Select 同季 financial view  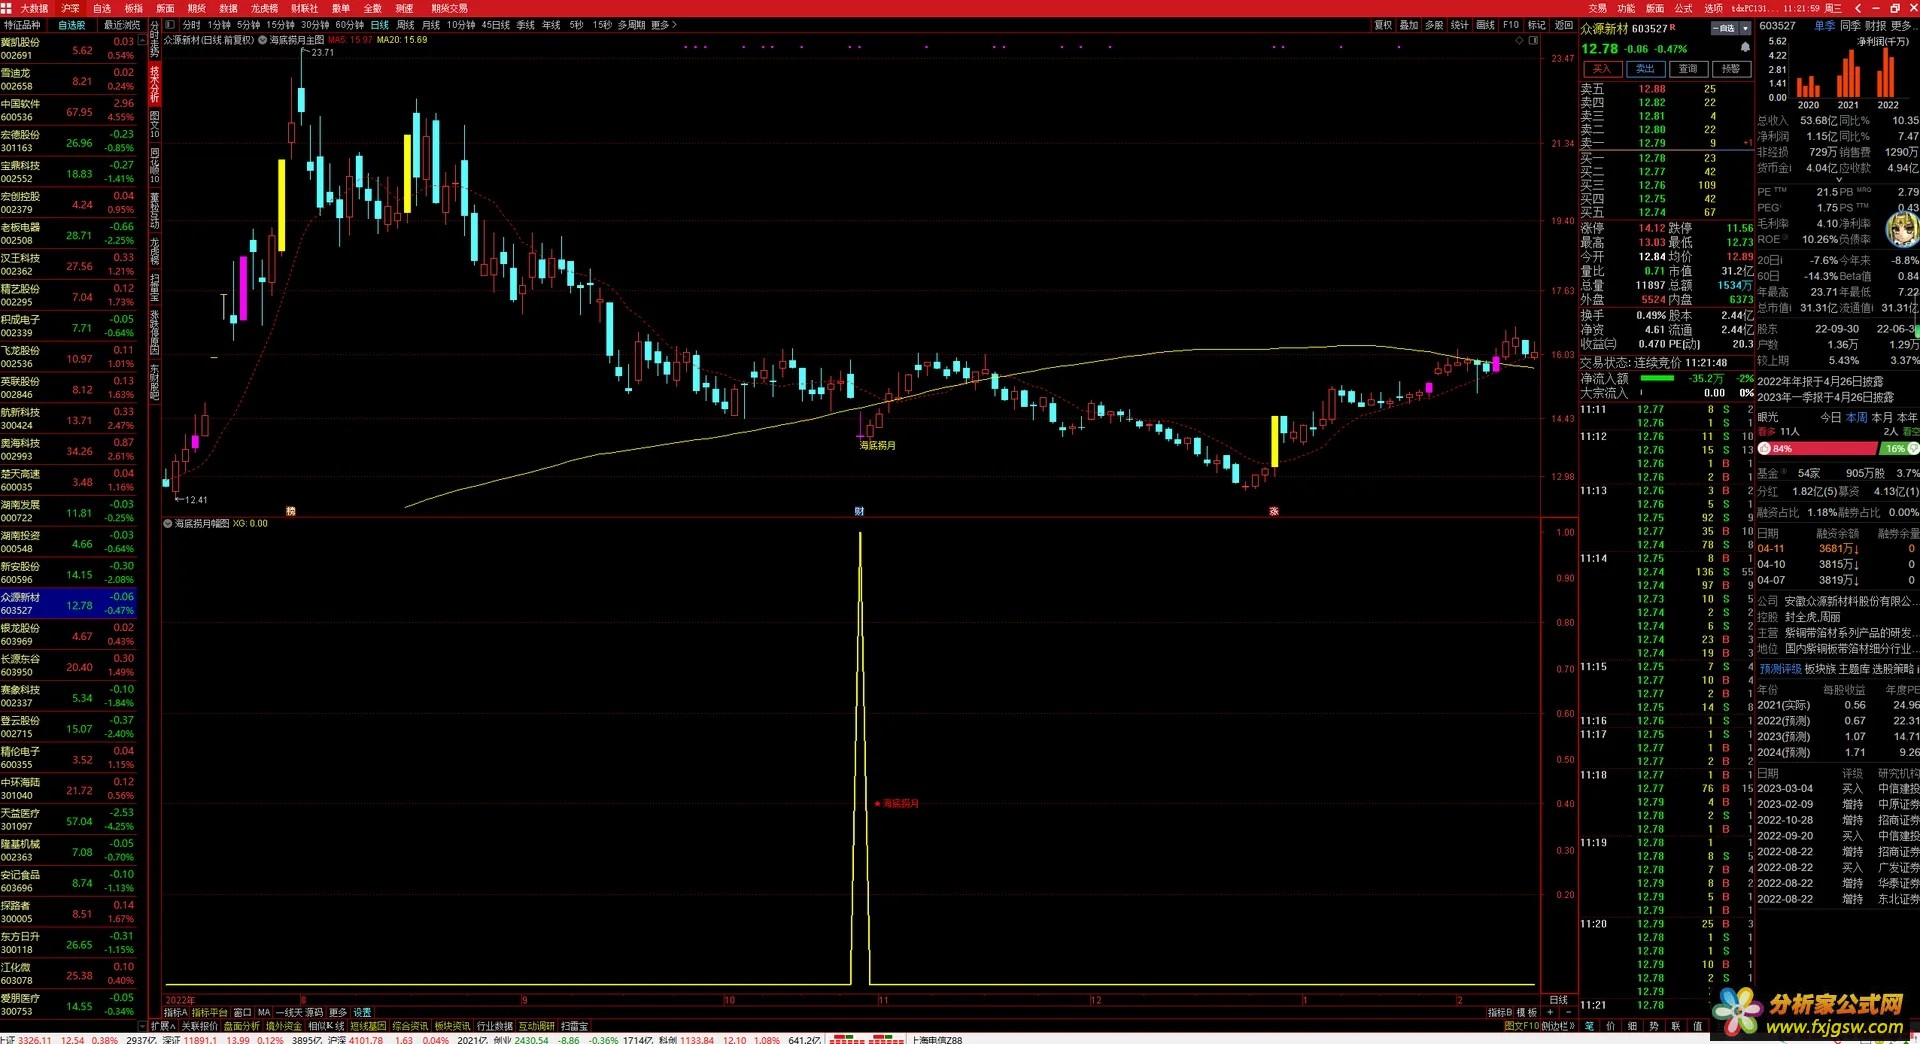click(x=1850, y=26)
